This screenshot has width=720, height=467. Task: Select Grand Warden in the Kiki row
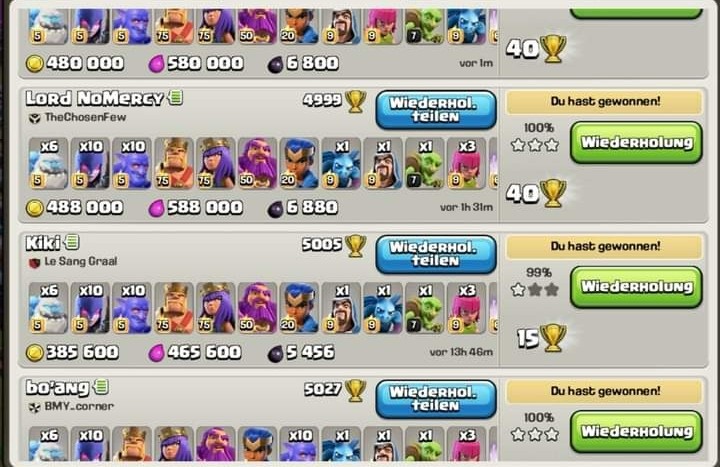(258, 307)
